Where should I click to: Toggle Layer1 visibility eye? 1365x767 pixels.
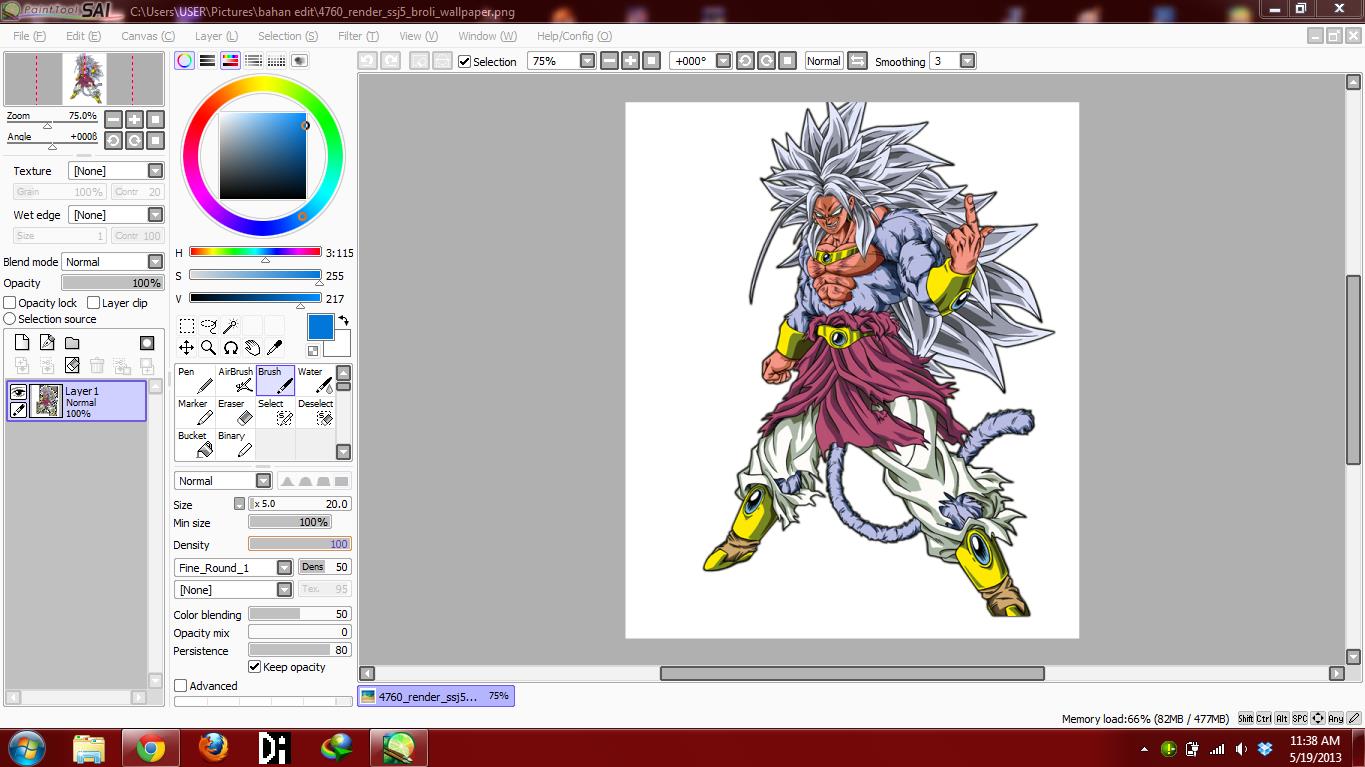pos(18,393)
